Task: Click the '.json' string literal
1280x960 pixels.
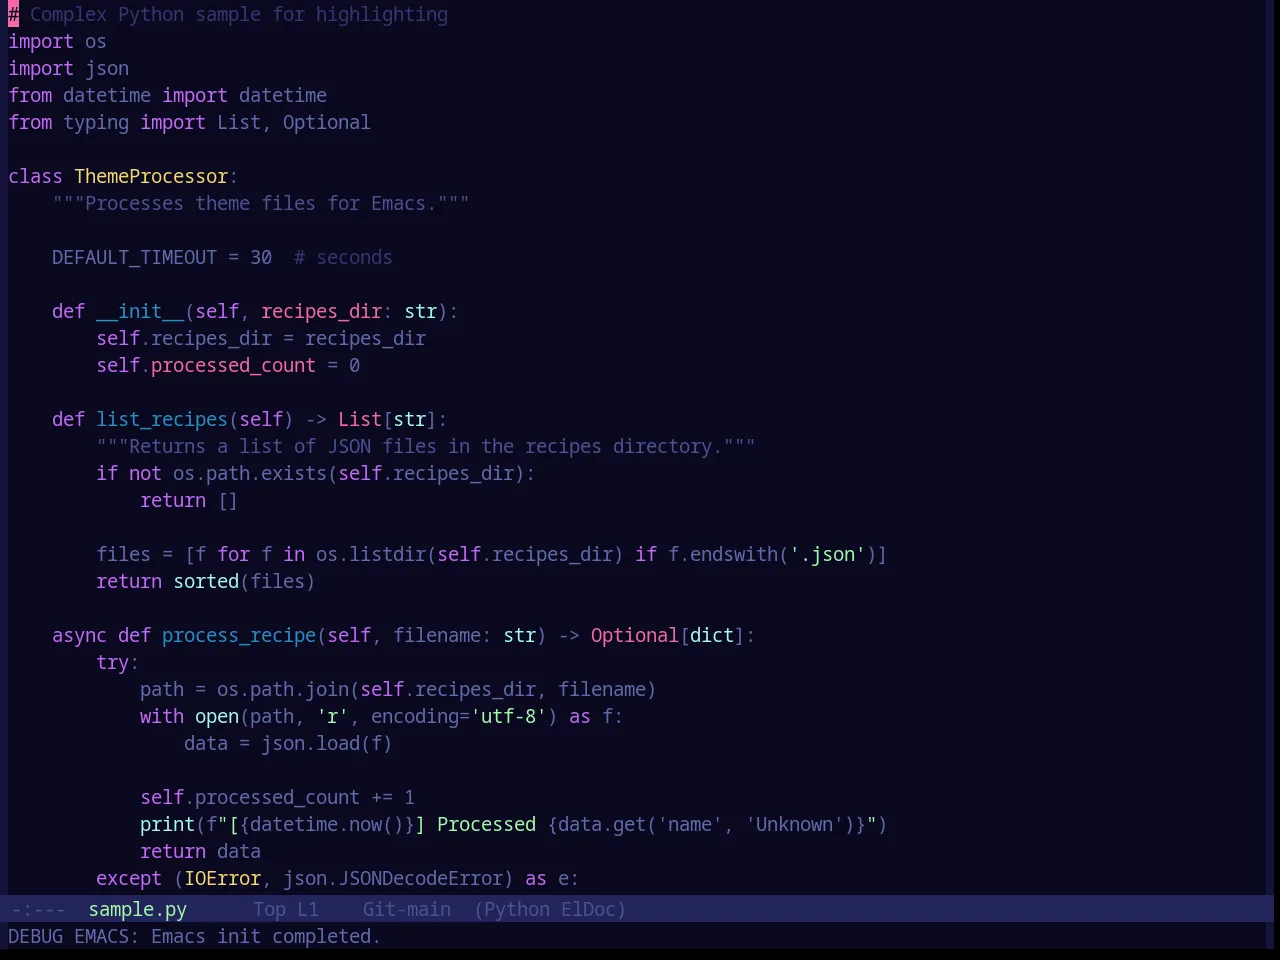Action: (x=827, y=554)
